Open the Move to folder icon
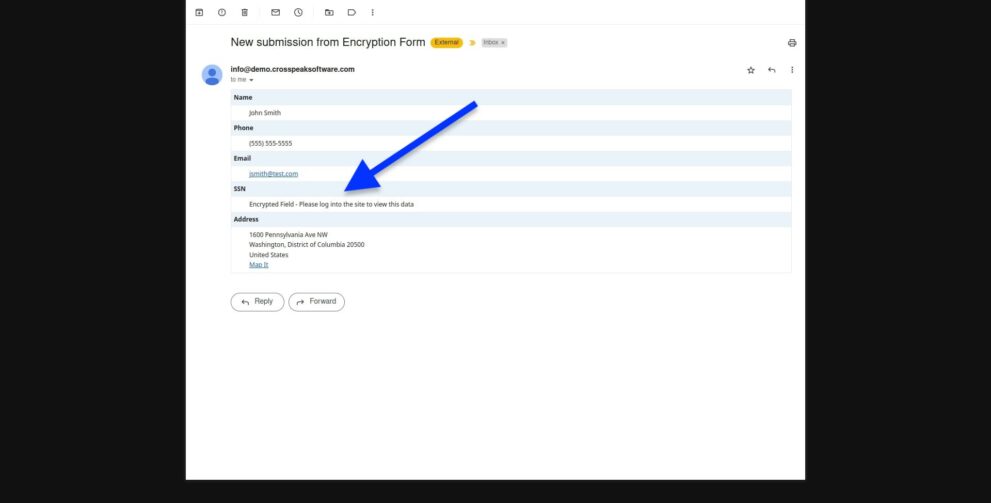 coord(329,13)
